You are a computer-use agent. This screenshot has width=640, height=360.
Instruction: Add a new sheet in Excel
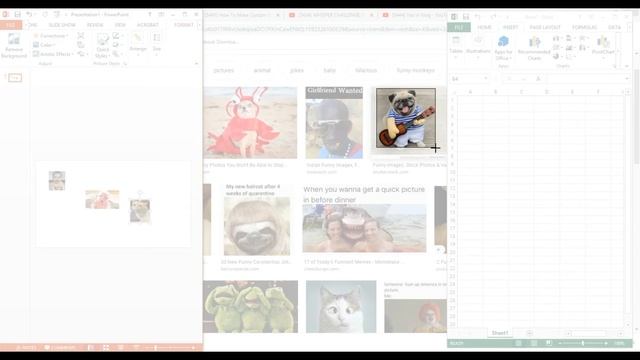coord(529,333)
